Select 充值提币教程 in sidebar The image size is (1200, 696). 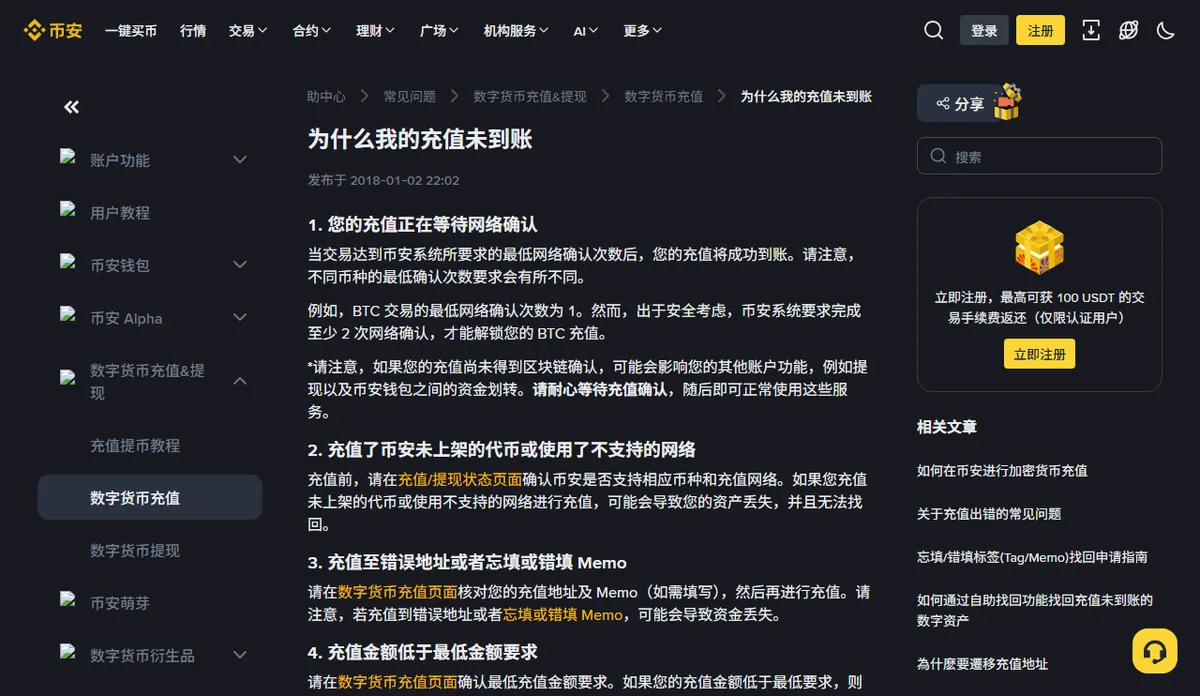point(135,446)
